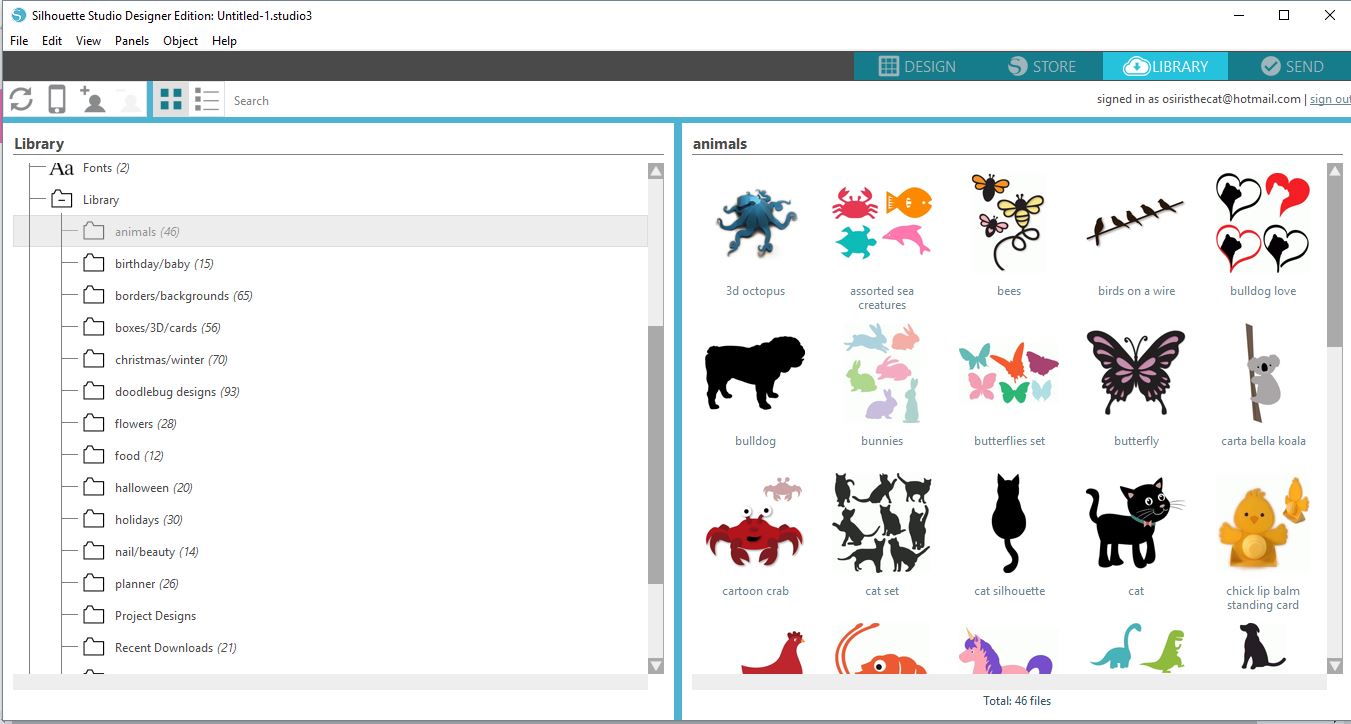Click the Library tree scroll-up arrow
Viewport: 1351px width, 724px height.
(x=656, y=171)
